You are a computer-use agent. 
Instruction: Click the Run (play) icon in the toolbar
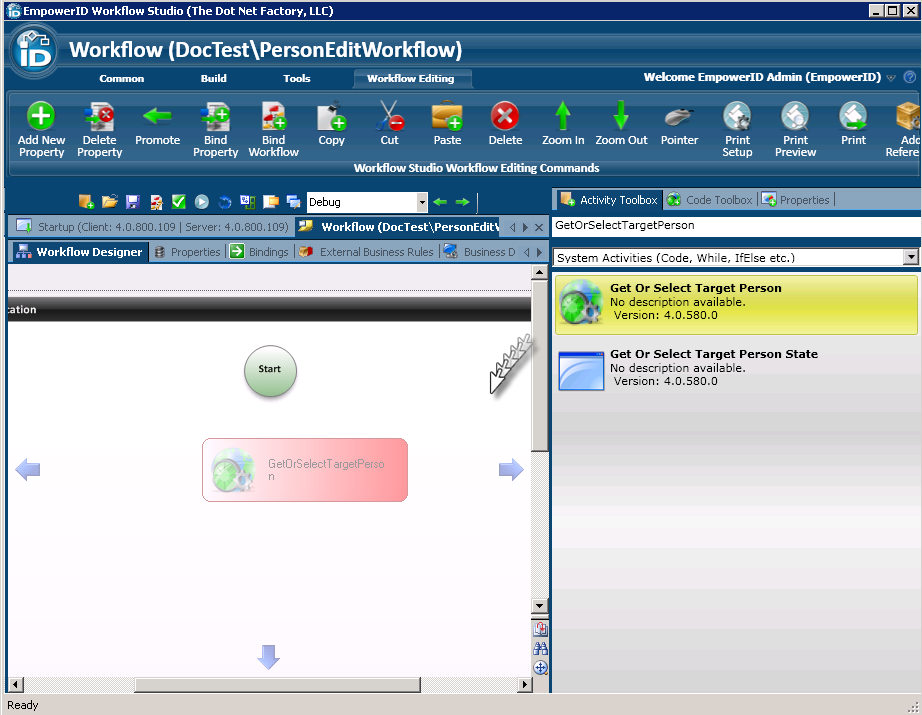pos(202,201)
